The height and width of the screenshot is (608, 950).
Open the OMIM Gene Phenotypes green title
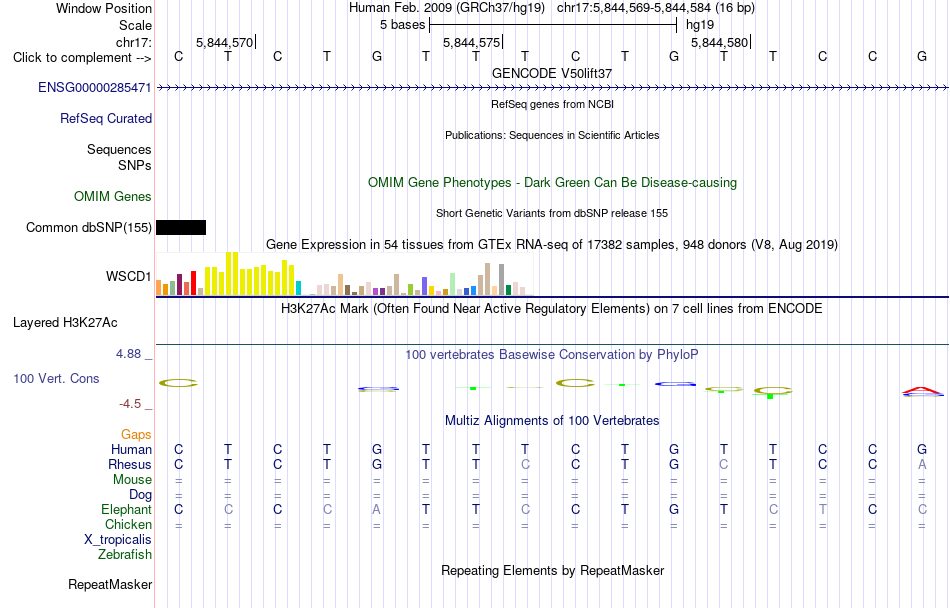pos(553,183)
